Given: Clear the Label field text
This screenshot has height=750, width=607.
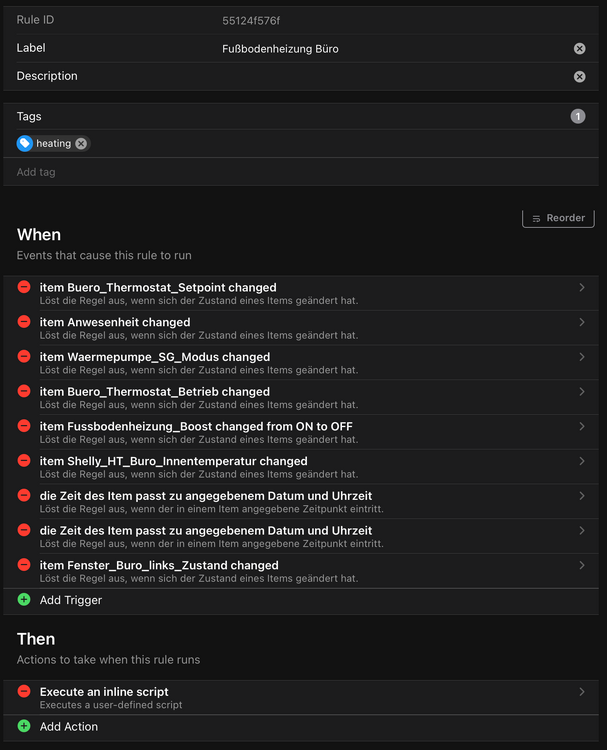Looking at the screenshot, I should 579,48.
